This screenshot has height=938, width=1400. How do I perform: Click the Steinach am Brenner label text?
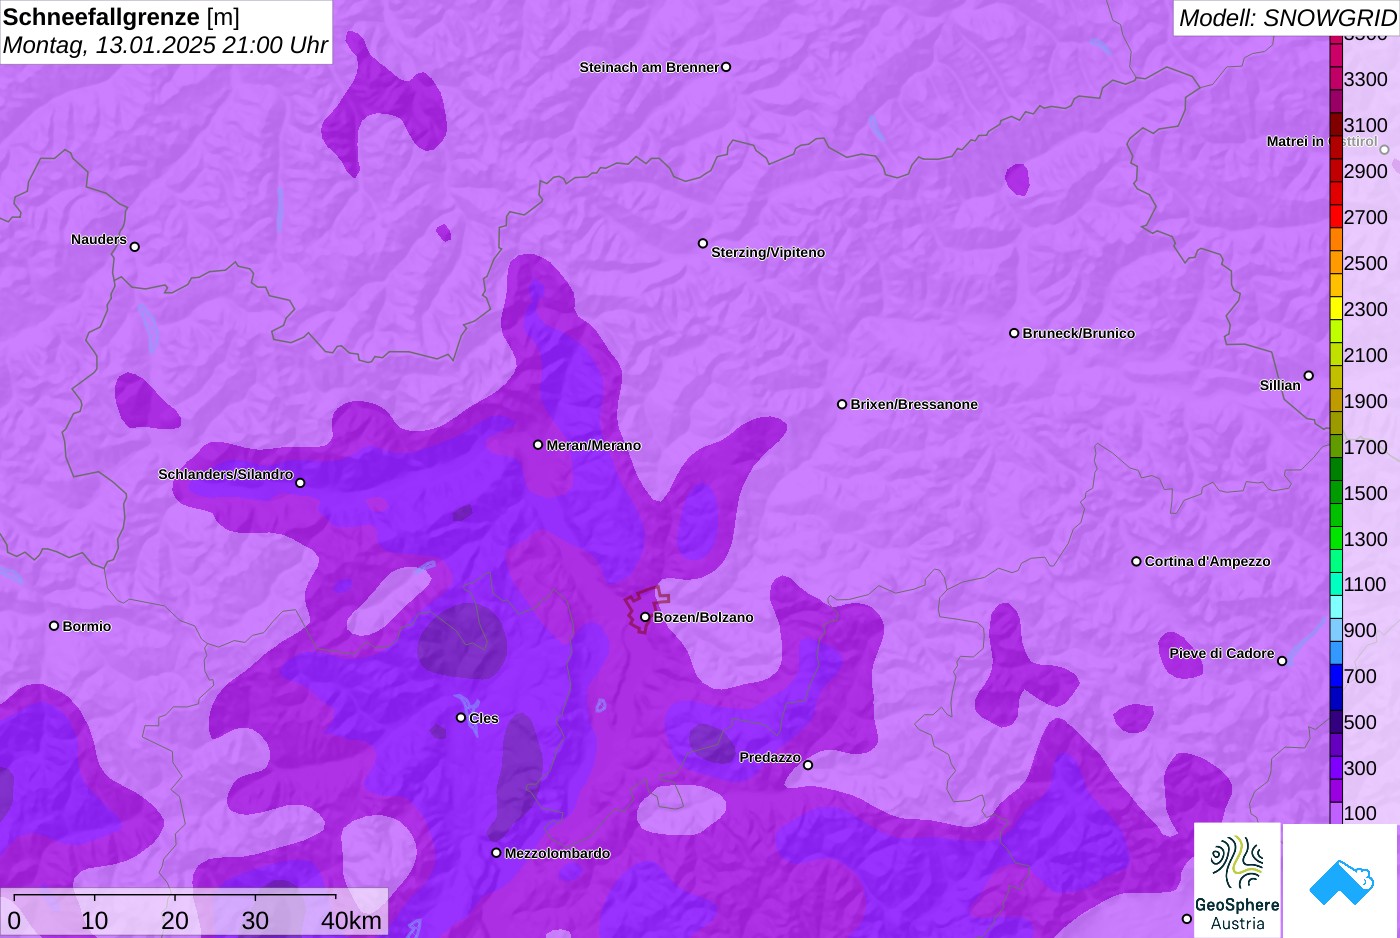click(649, 67)
